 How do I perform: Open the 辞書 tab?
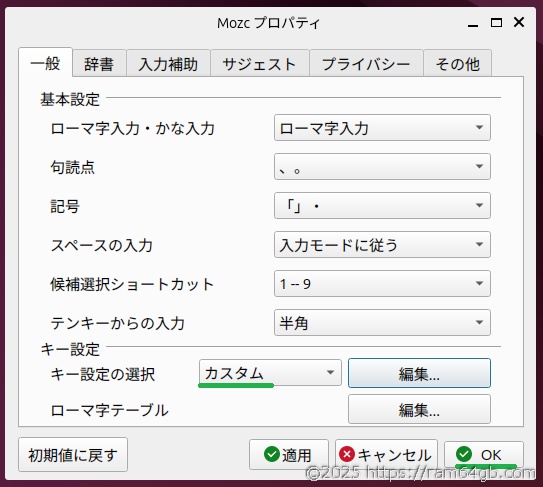click(x=99, y=64)
